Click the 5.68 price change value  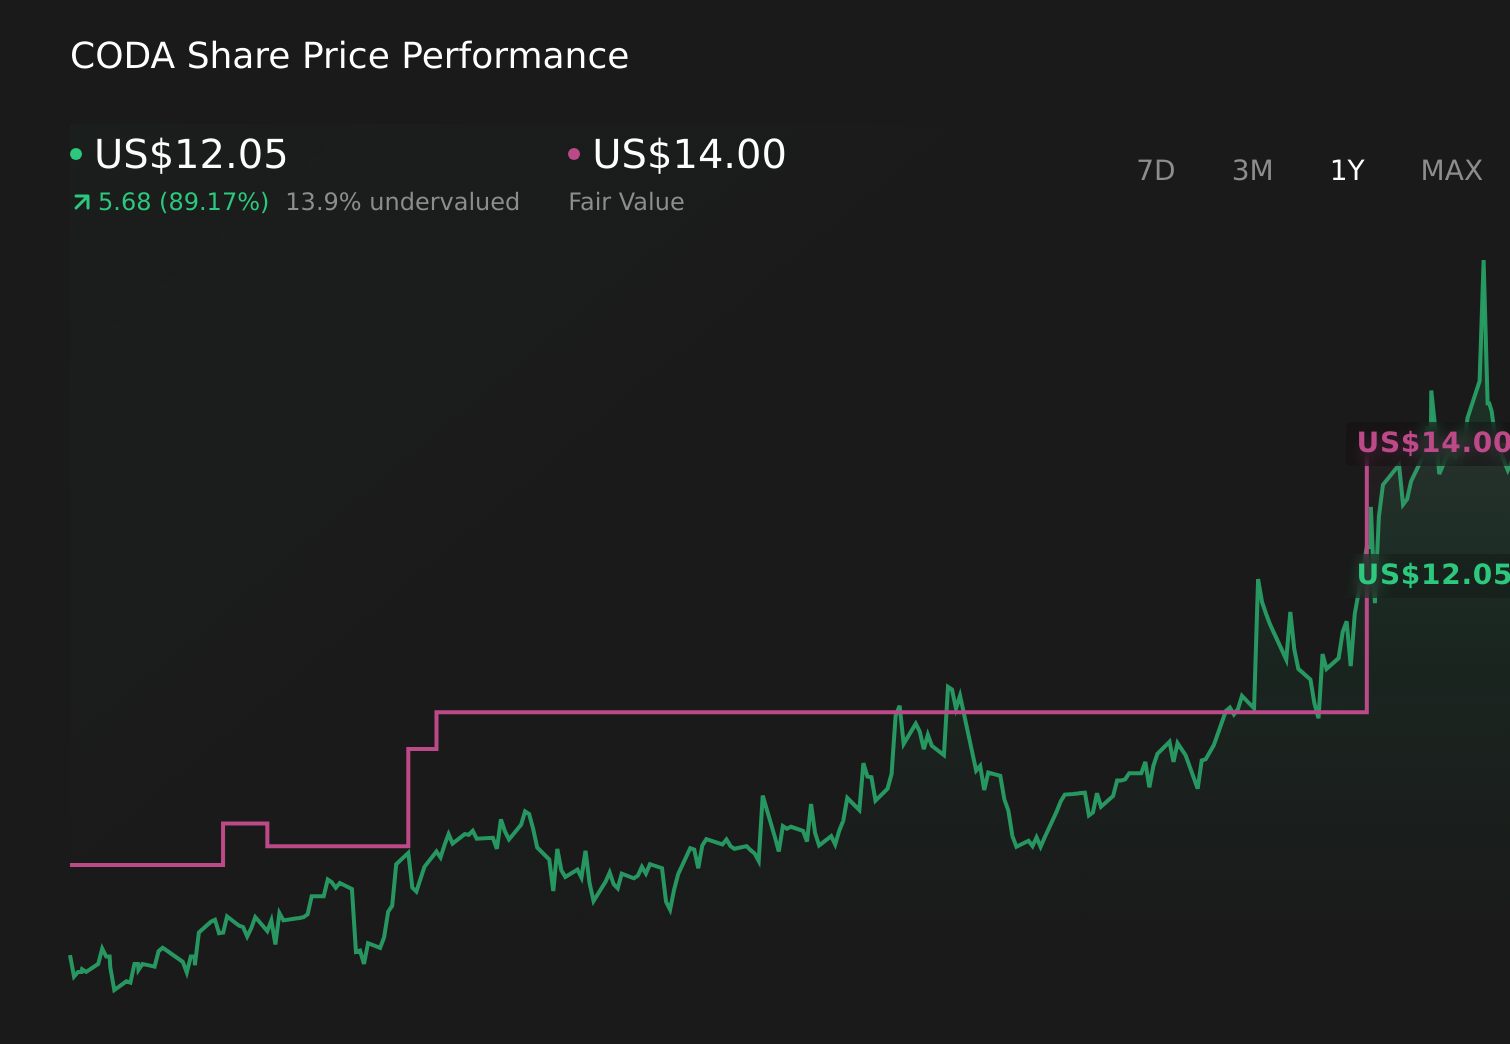[x=123, y=202]
